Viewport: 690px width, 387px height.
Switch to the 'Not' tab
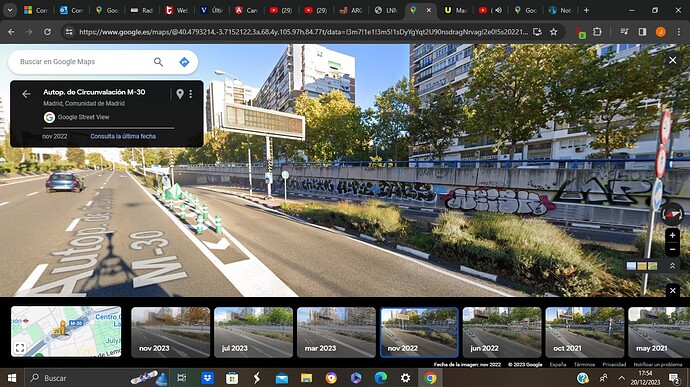560,10
